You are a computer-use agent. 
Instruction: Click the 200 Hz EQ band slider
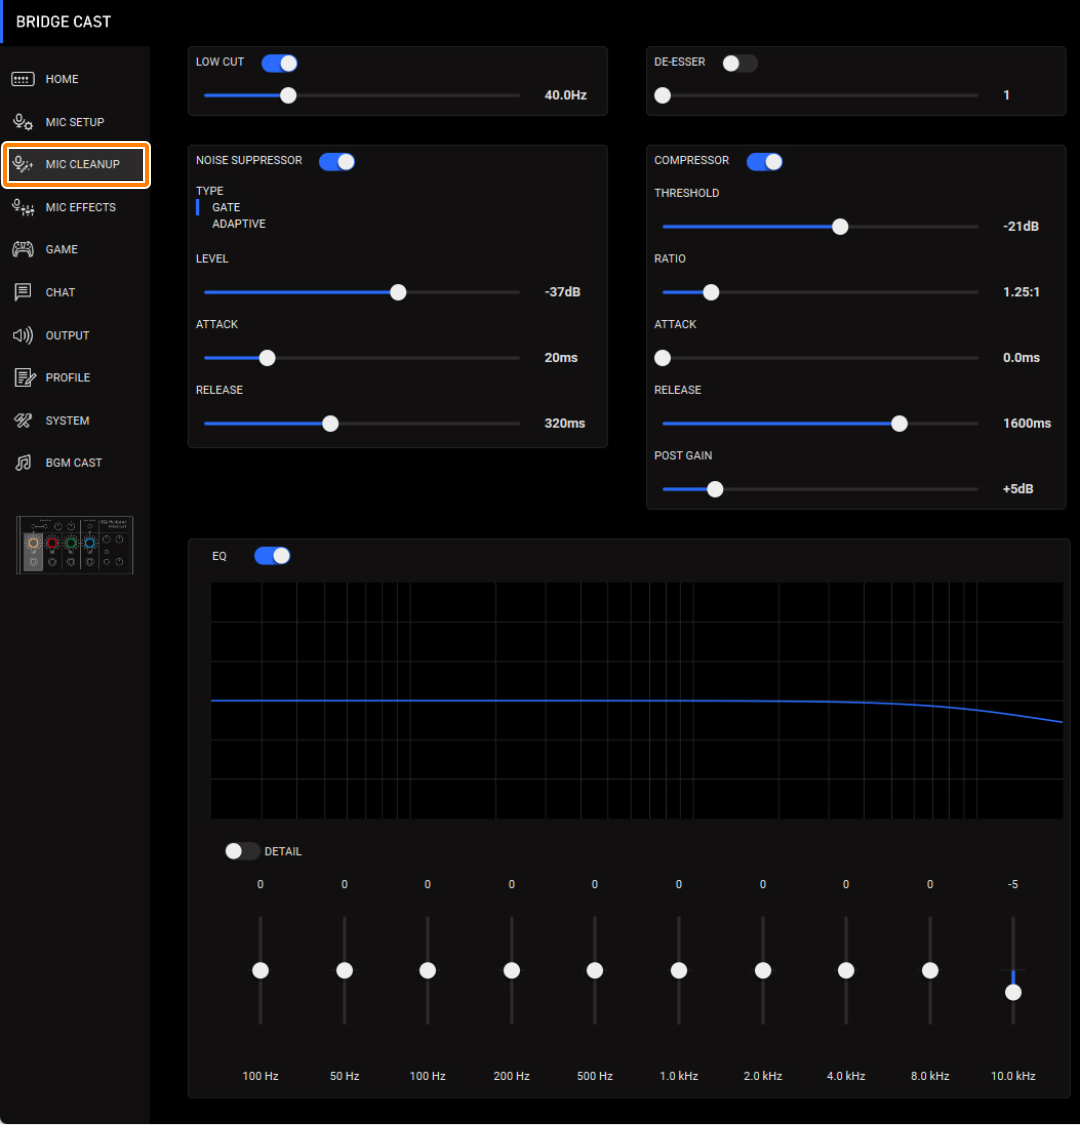click(x=512, y=972)
